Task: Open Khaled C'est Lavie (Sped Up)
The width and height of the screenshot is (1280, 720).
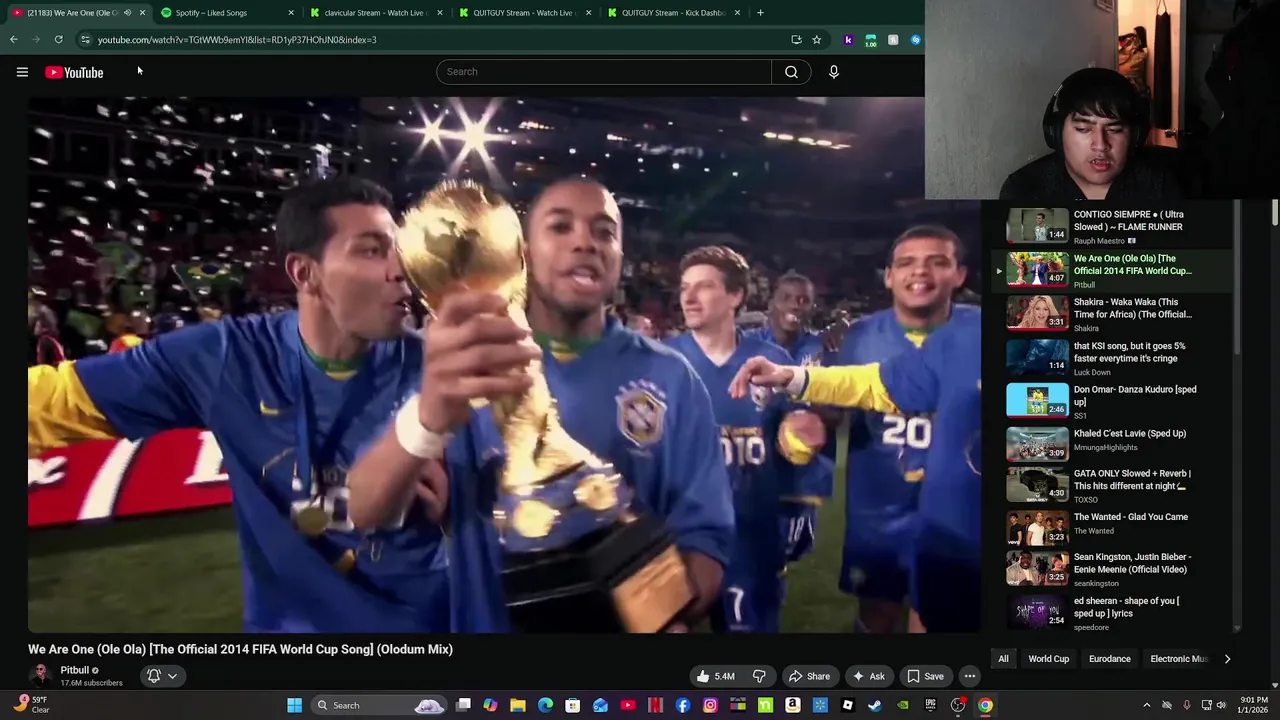Action: tap(1113, 444)
